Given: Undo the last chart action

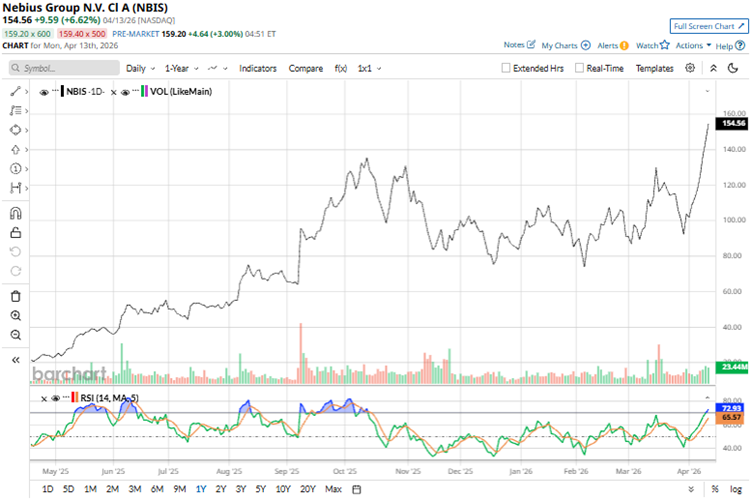Looking at the screenshot, I should 15,252.
